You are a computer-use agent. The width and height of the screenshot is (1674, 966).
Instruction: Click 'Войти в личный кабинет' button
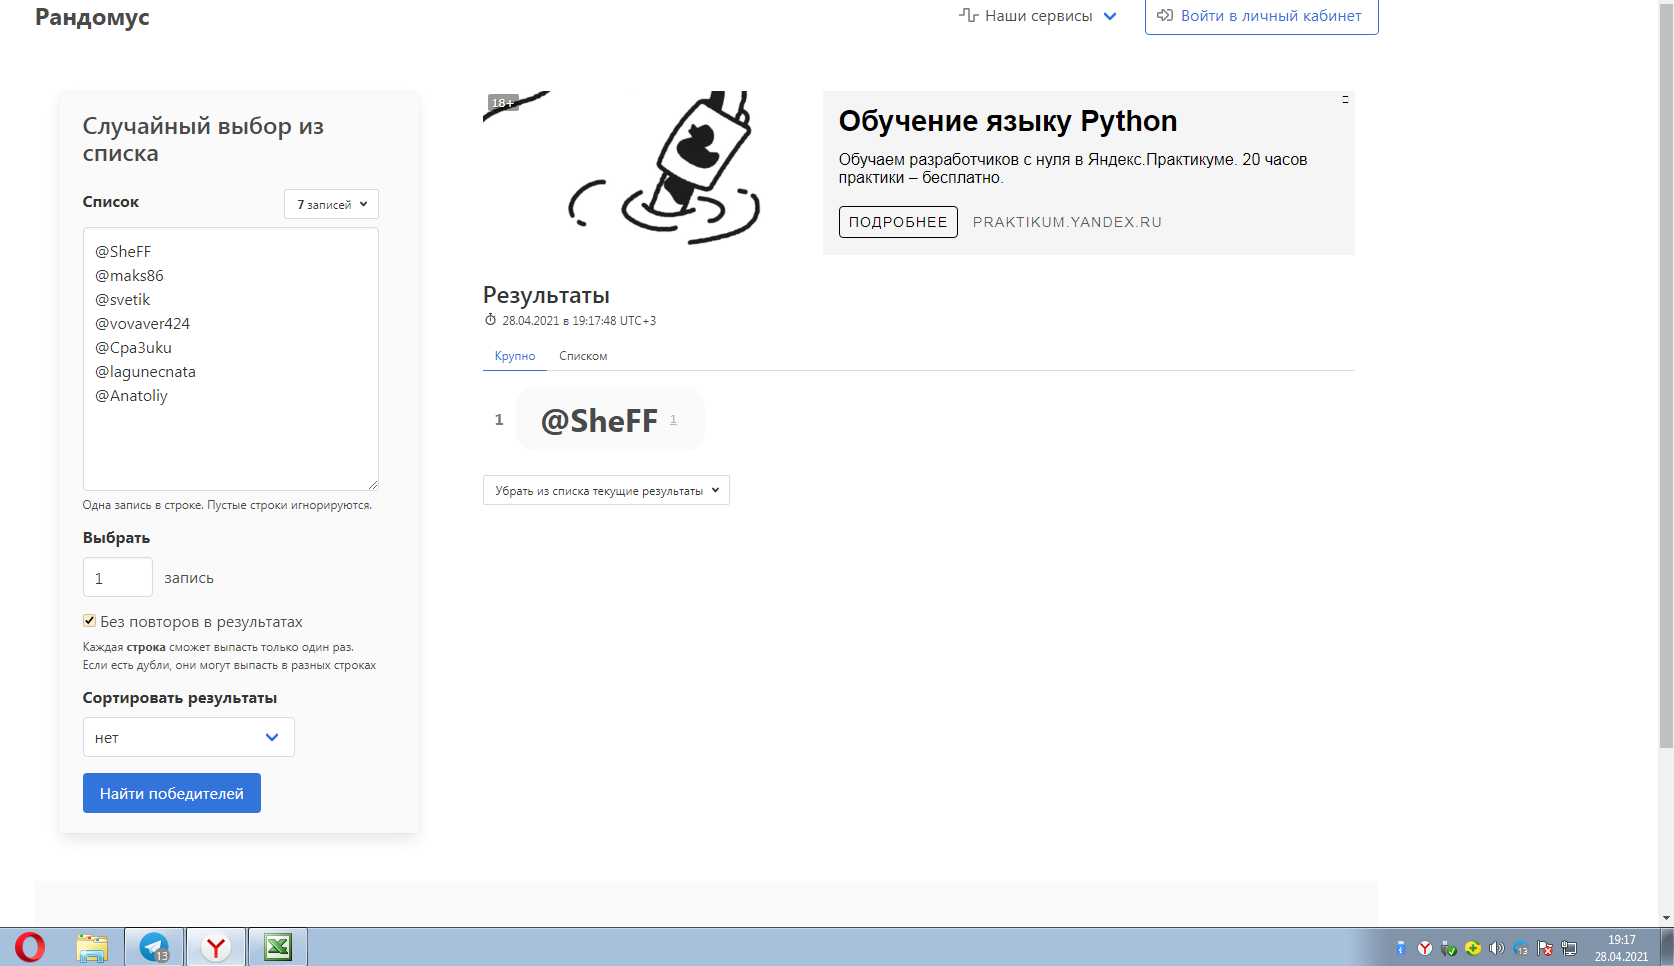click(1261, 16)
